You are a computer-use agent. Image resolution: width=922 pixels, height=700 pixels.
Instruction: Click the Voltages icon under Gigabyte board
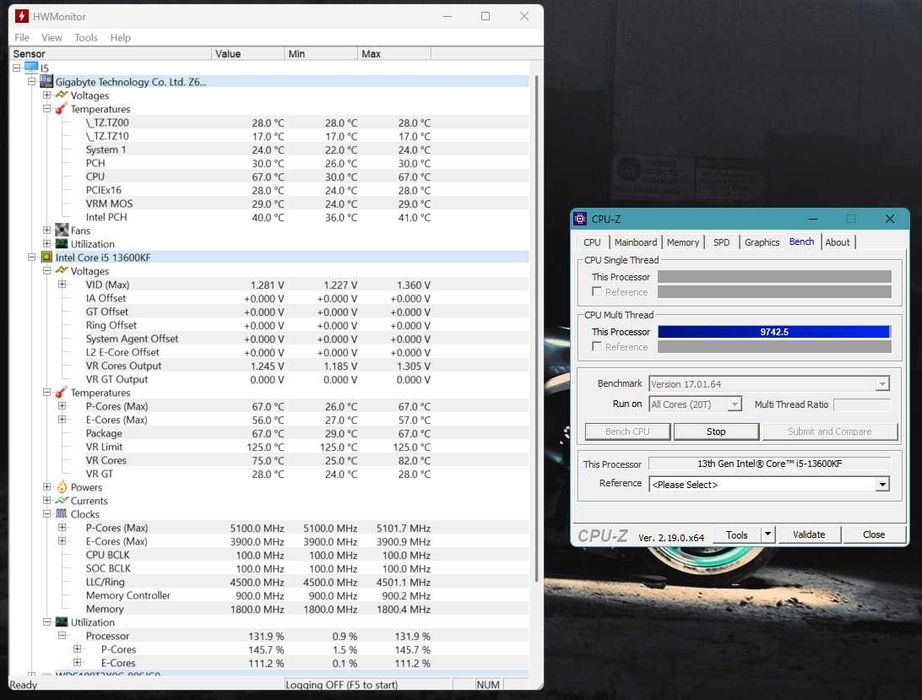pos(62,95)
